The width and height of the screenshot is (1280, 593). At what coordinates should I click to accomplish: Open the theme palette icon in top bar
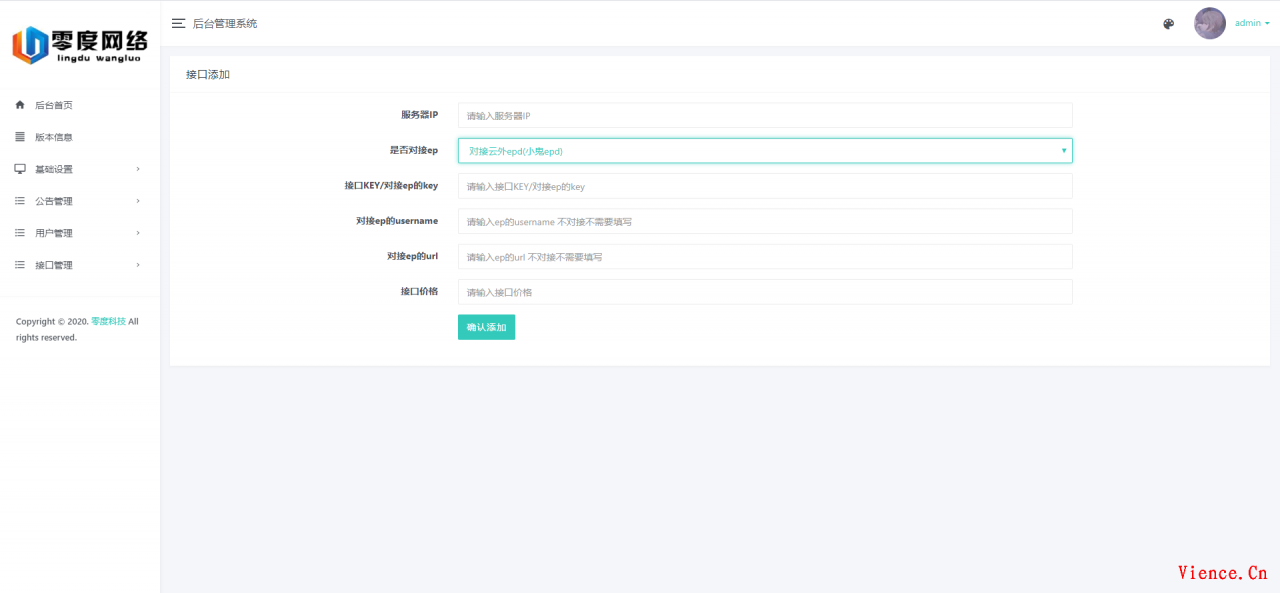(1168, 23)
